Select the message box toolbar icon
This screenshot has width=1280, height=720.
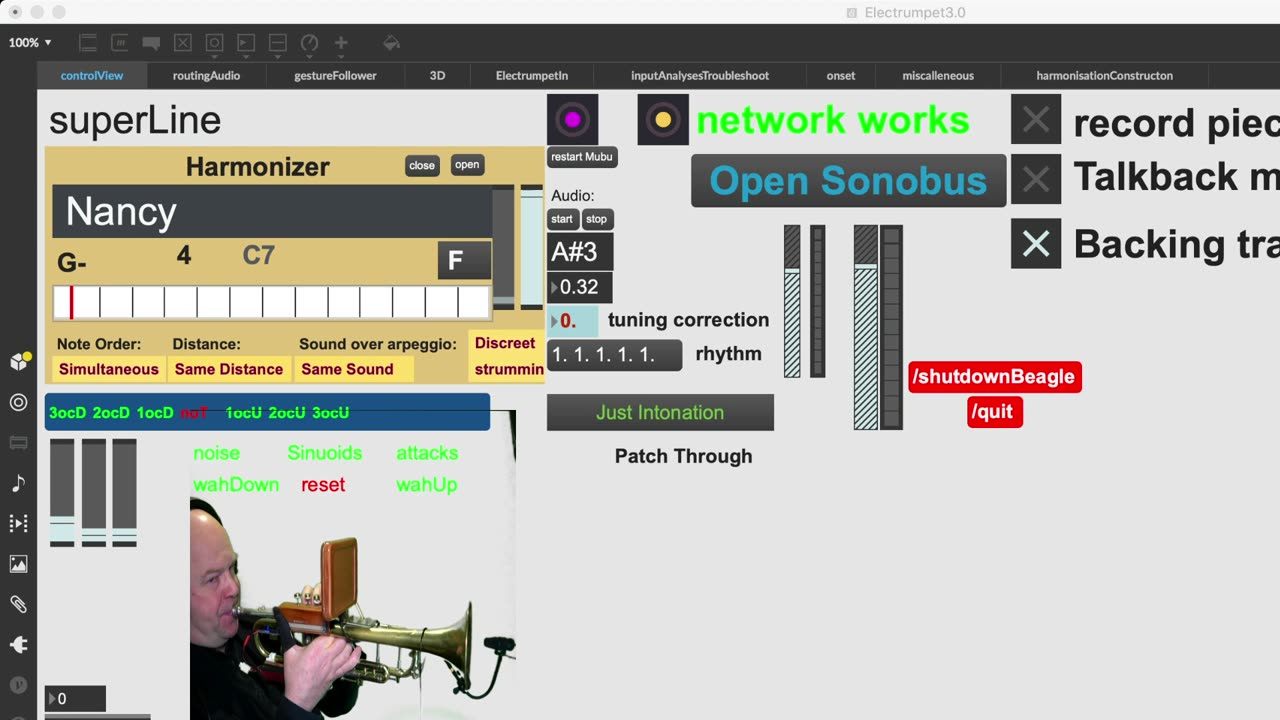[119, 43]
